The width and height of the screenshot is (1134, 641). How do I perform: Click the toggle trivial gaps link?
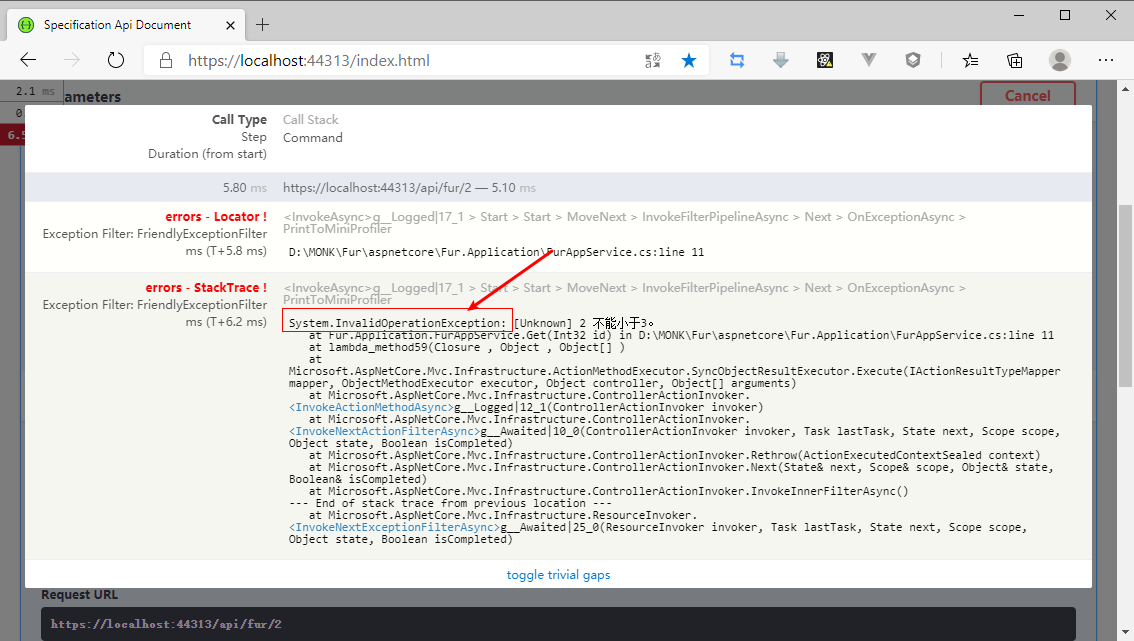click(558, 575)
